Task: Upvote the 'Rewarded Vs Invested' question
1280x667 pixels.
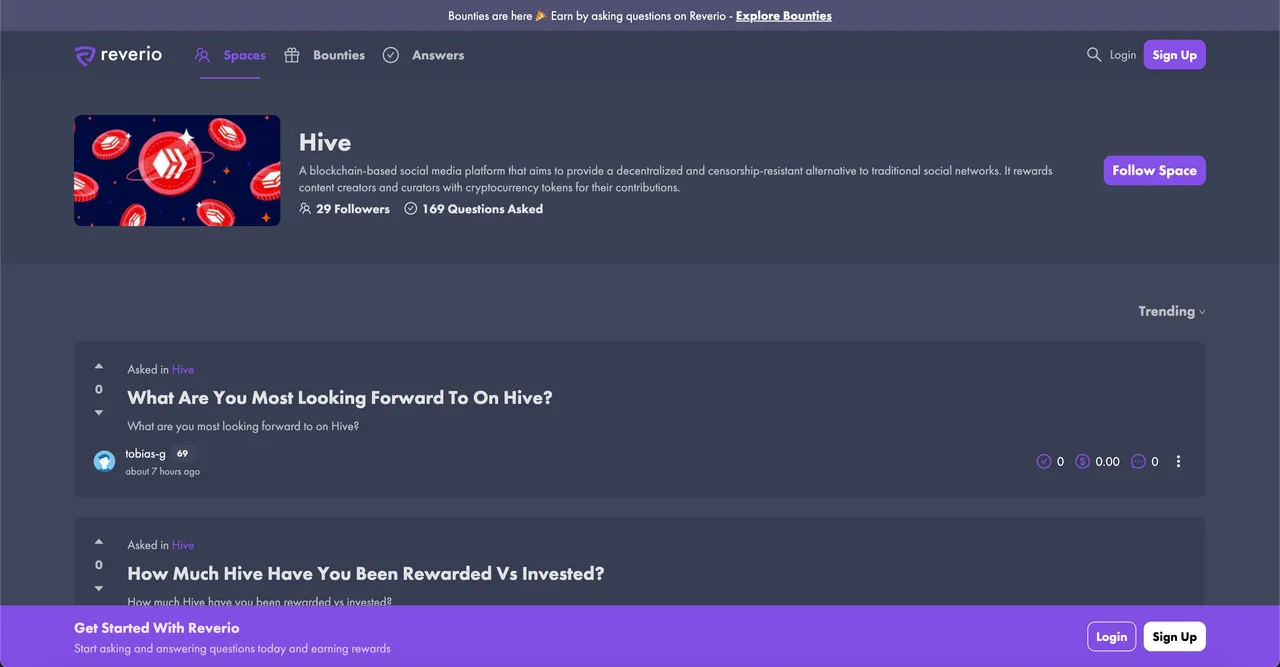Action: pyautogui.click(x=99, y=542)
